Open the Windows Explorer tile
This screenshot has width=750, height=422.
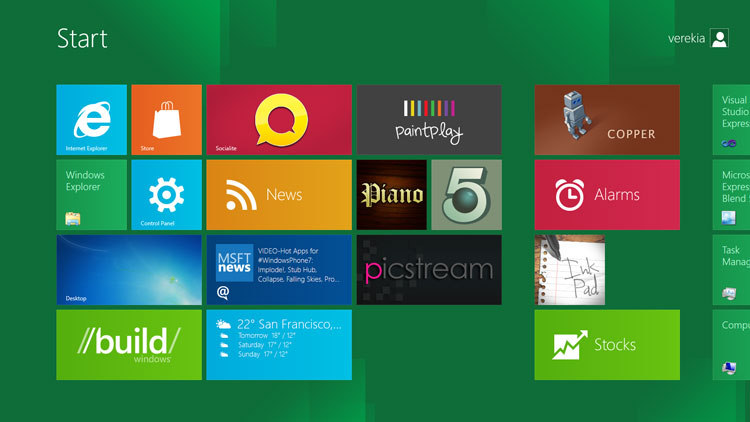click(91, 195)
